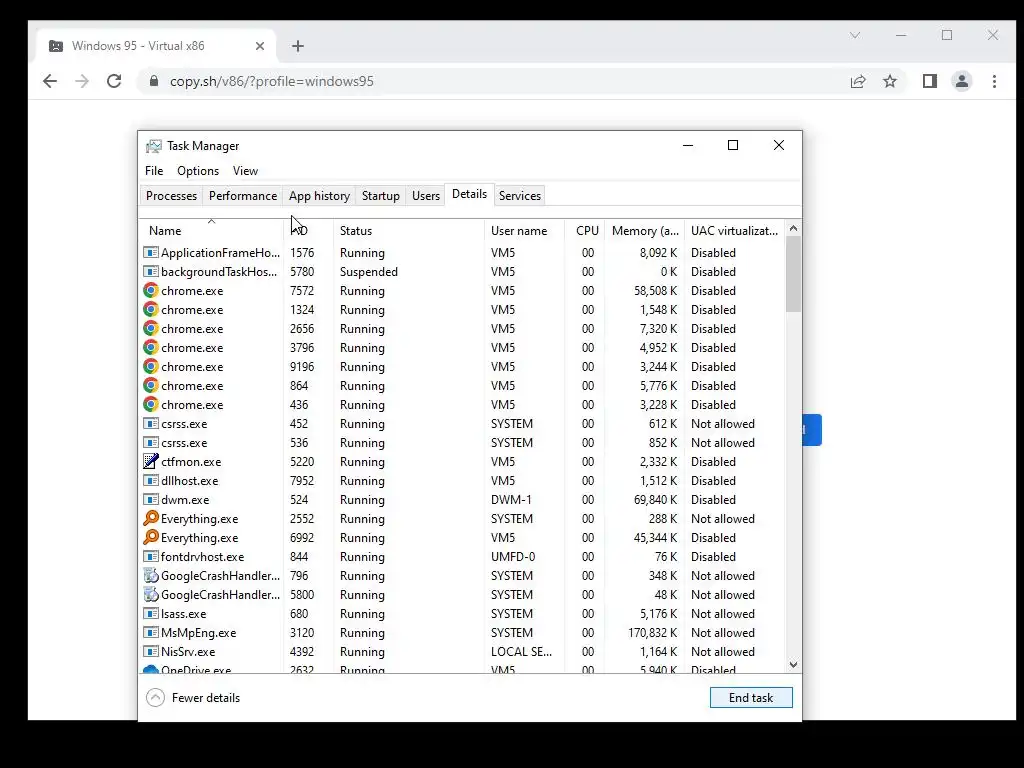Screen dimensions: 1024x768
Task: Click the Task Manager title bar icon
Action: coord(153,146)
